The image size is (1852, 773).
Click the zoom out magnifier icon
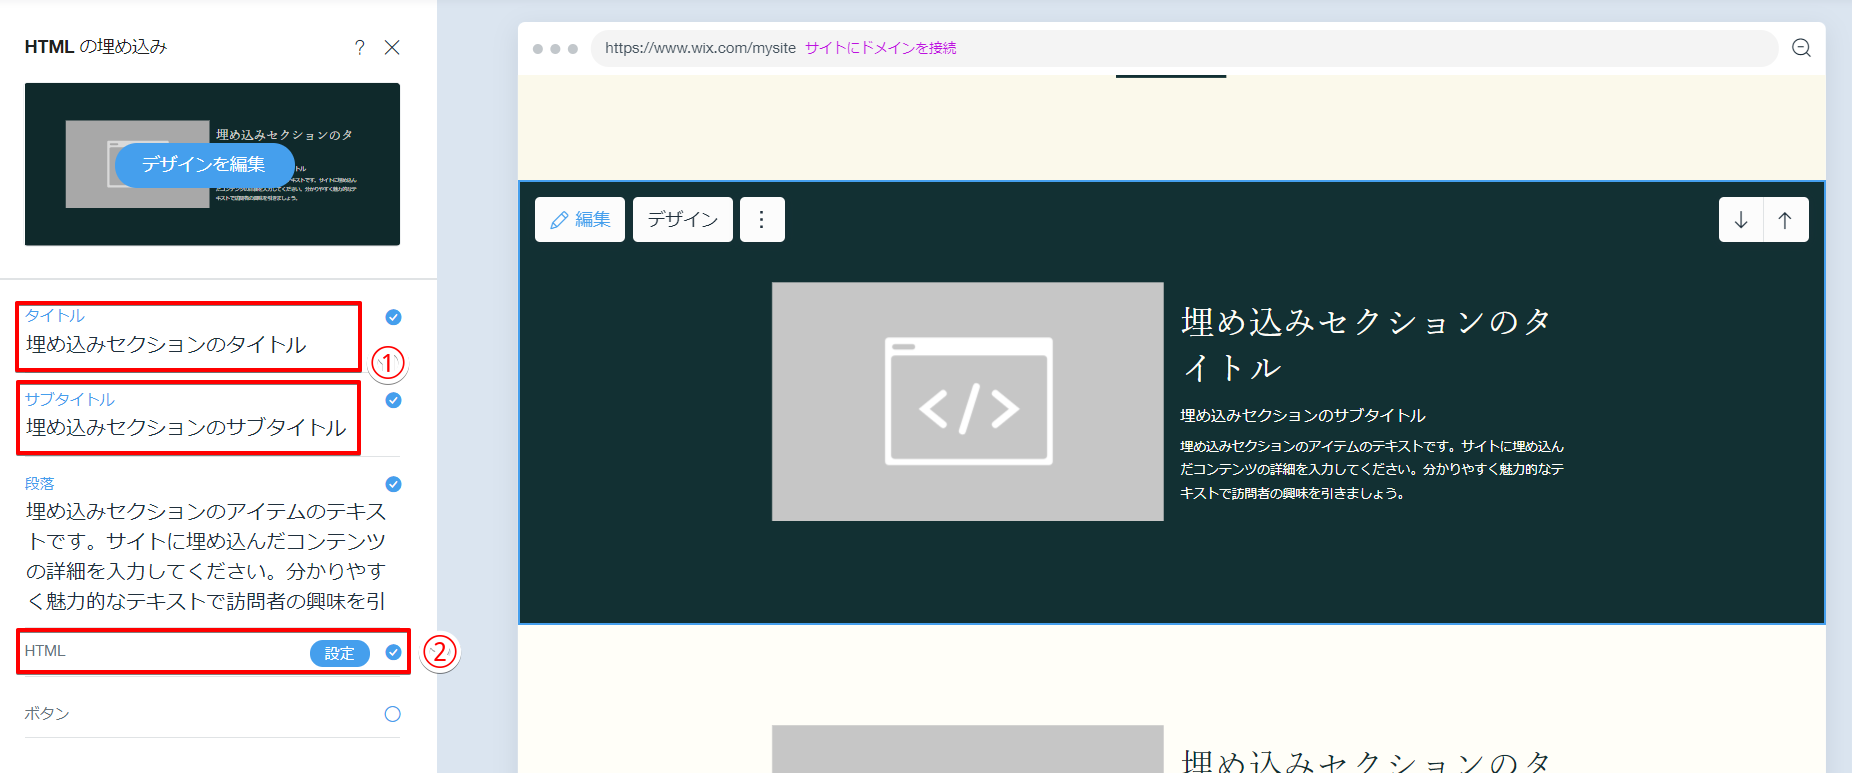pos(1801,48)
